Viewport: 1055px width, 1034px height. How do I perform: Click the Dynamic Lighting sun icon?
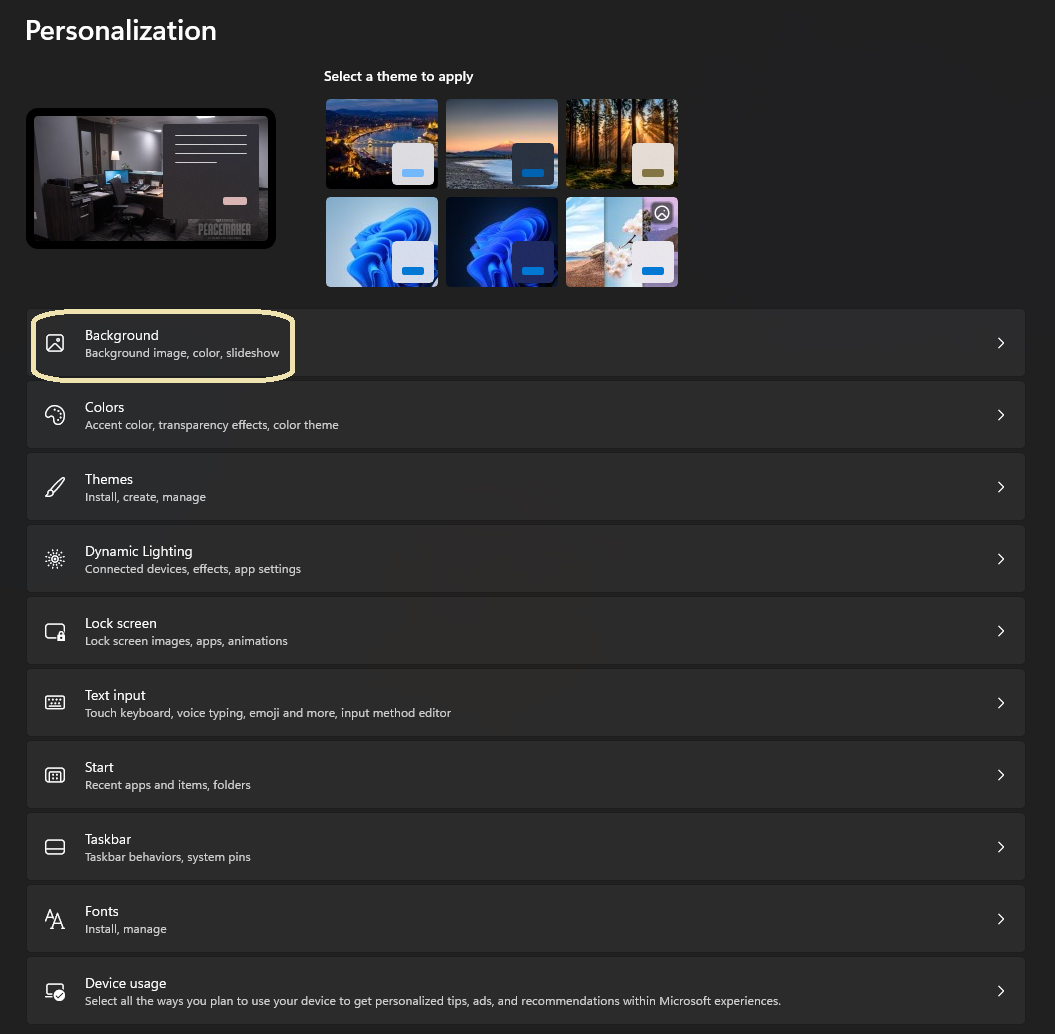click(x=55, y=558)
